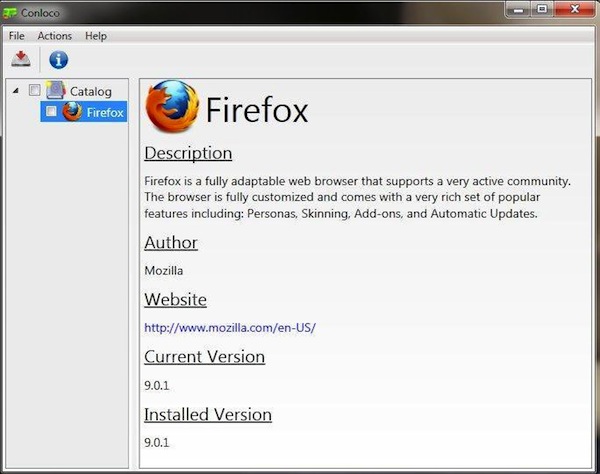The width and height of the screenshot is (600, 474).
Task: Minimize the Conloco window
Action: pyautogui.click(x=518, y=9)
